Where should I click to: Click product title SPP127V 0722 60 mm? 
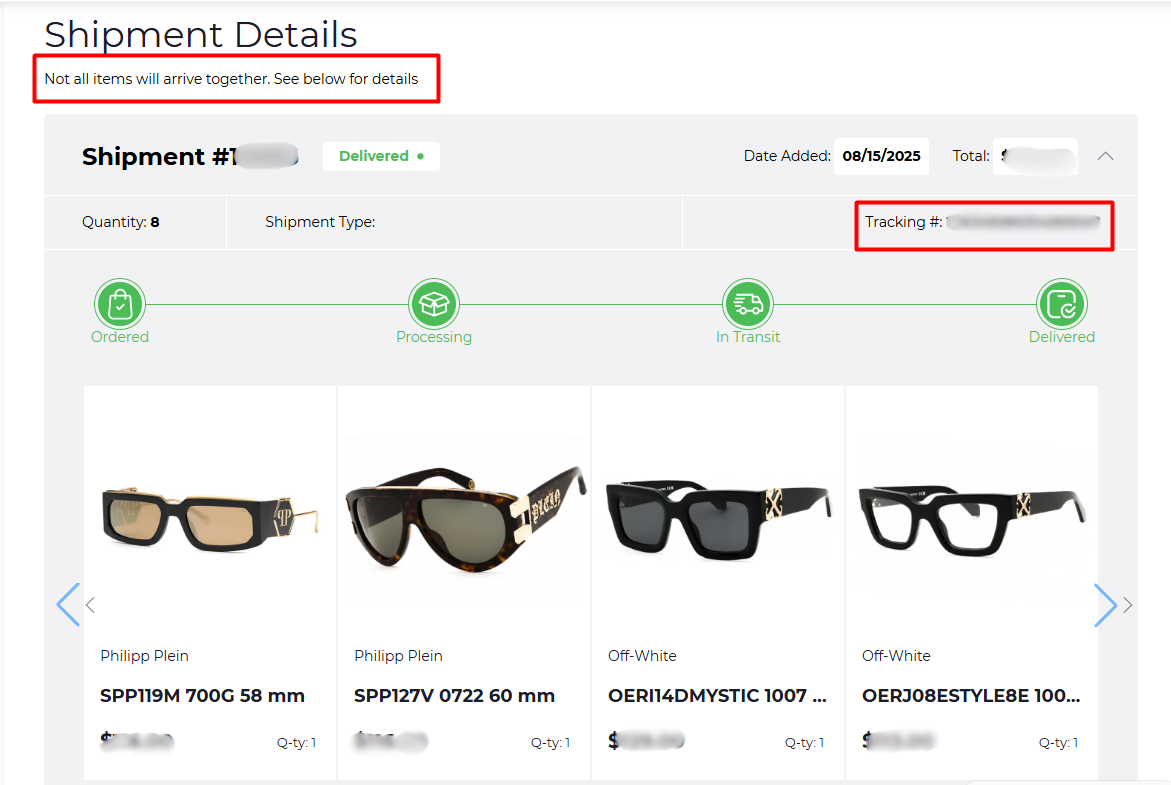click(454, 695)
